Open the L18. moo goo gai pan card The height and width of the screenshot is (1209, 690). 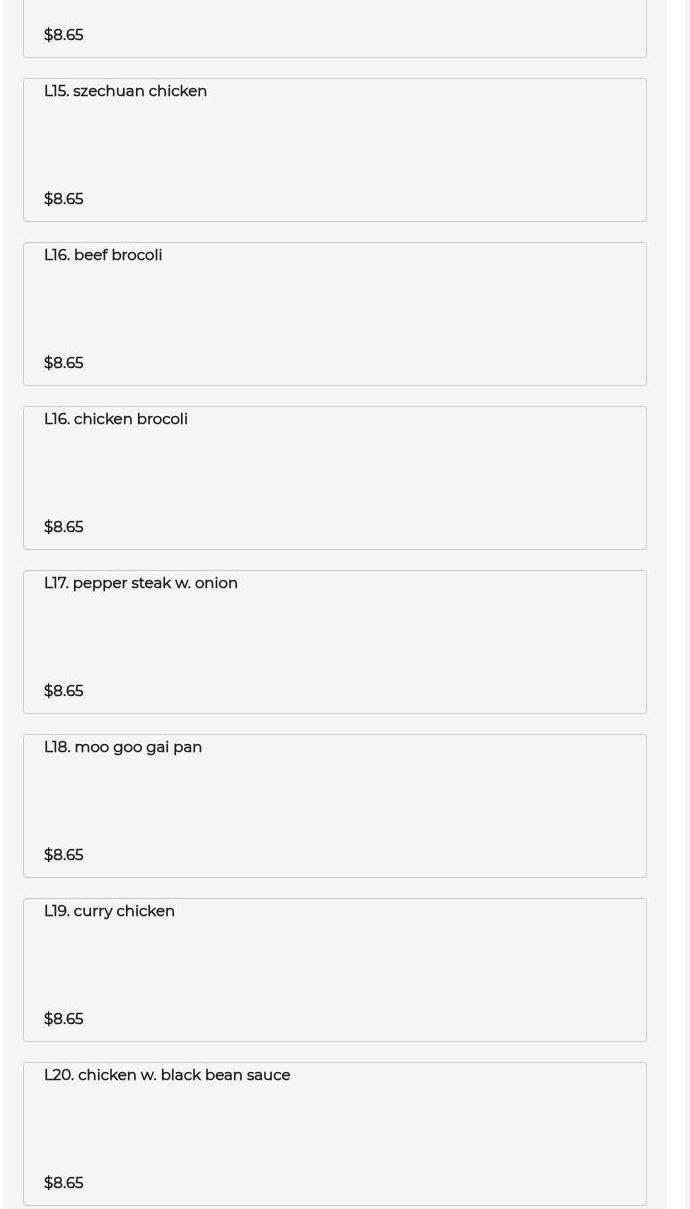pos(335,806)
